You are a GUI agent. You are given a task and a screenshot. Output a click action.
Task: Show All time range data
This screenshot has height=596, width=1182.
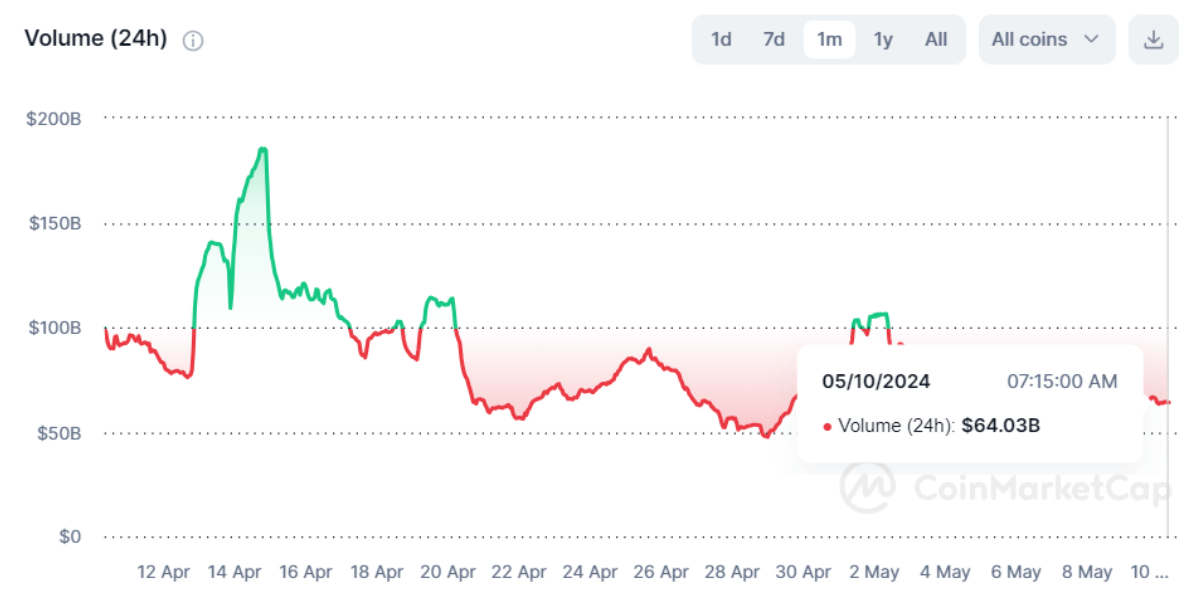coord(936,40)
